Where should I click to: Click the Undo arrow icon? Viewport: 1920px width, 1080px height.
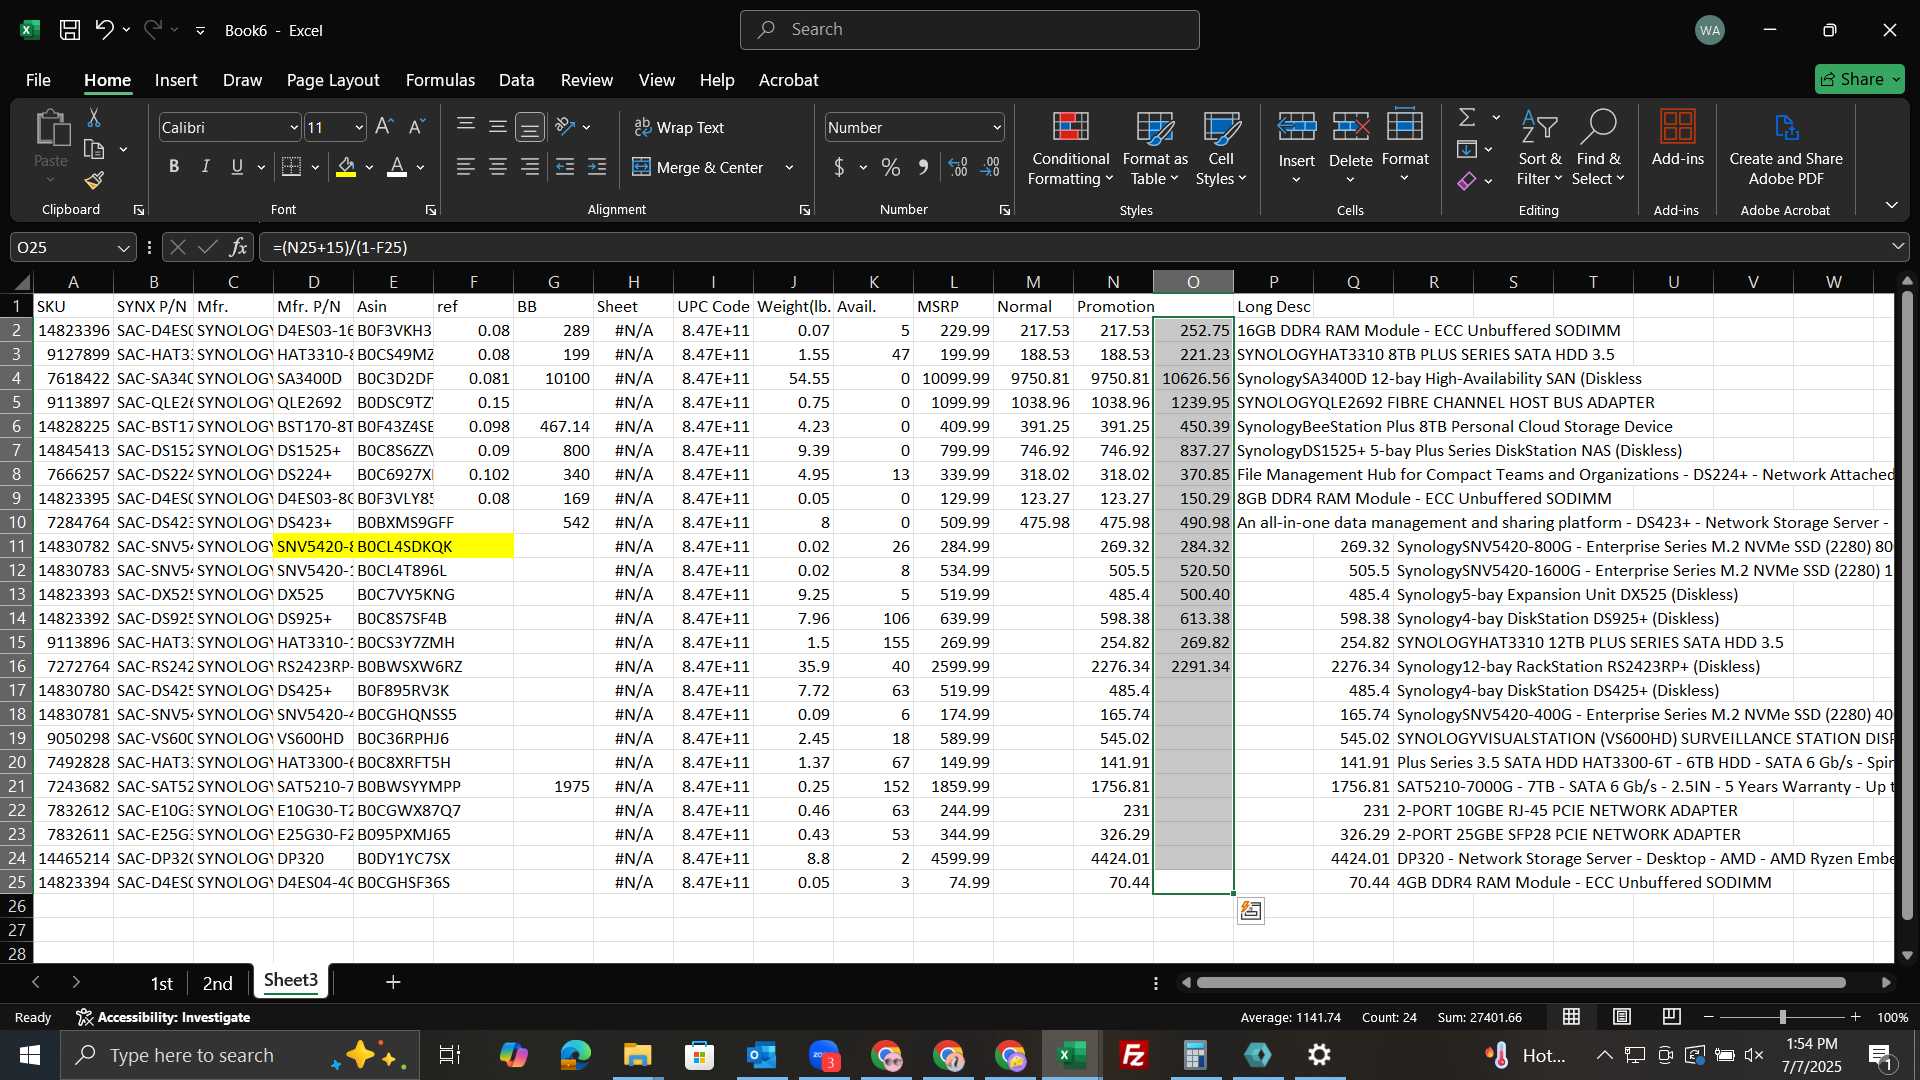click(x=104, y=30)
